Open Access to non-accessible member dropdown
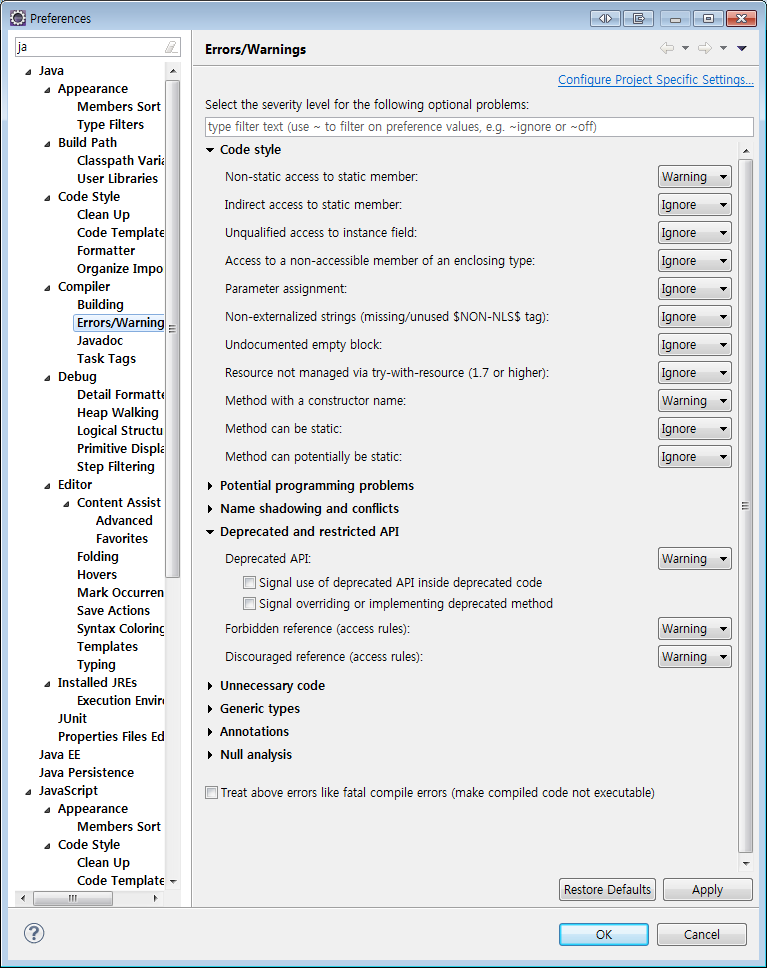 pyautogui.click(x=695, y=261)
